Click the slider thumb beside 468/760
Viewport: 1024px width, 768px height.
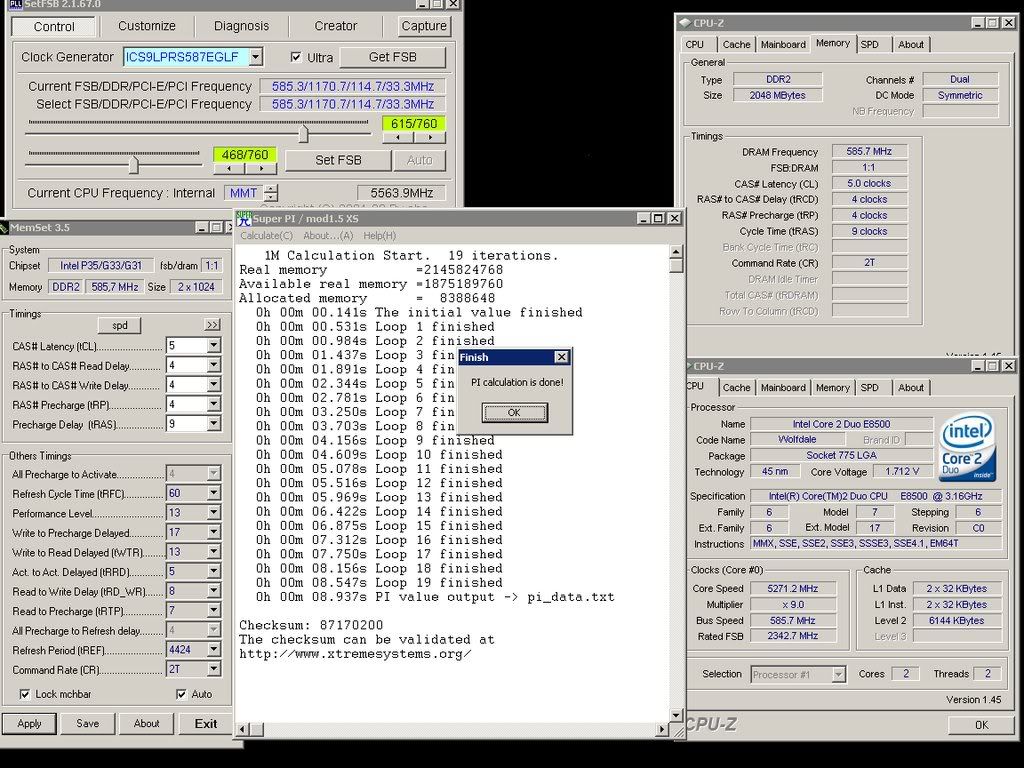(134, 165)
